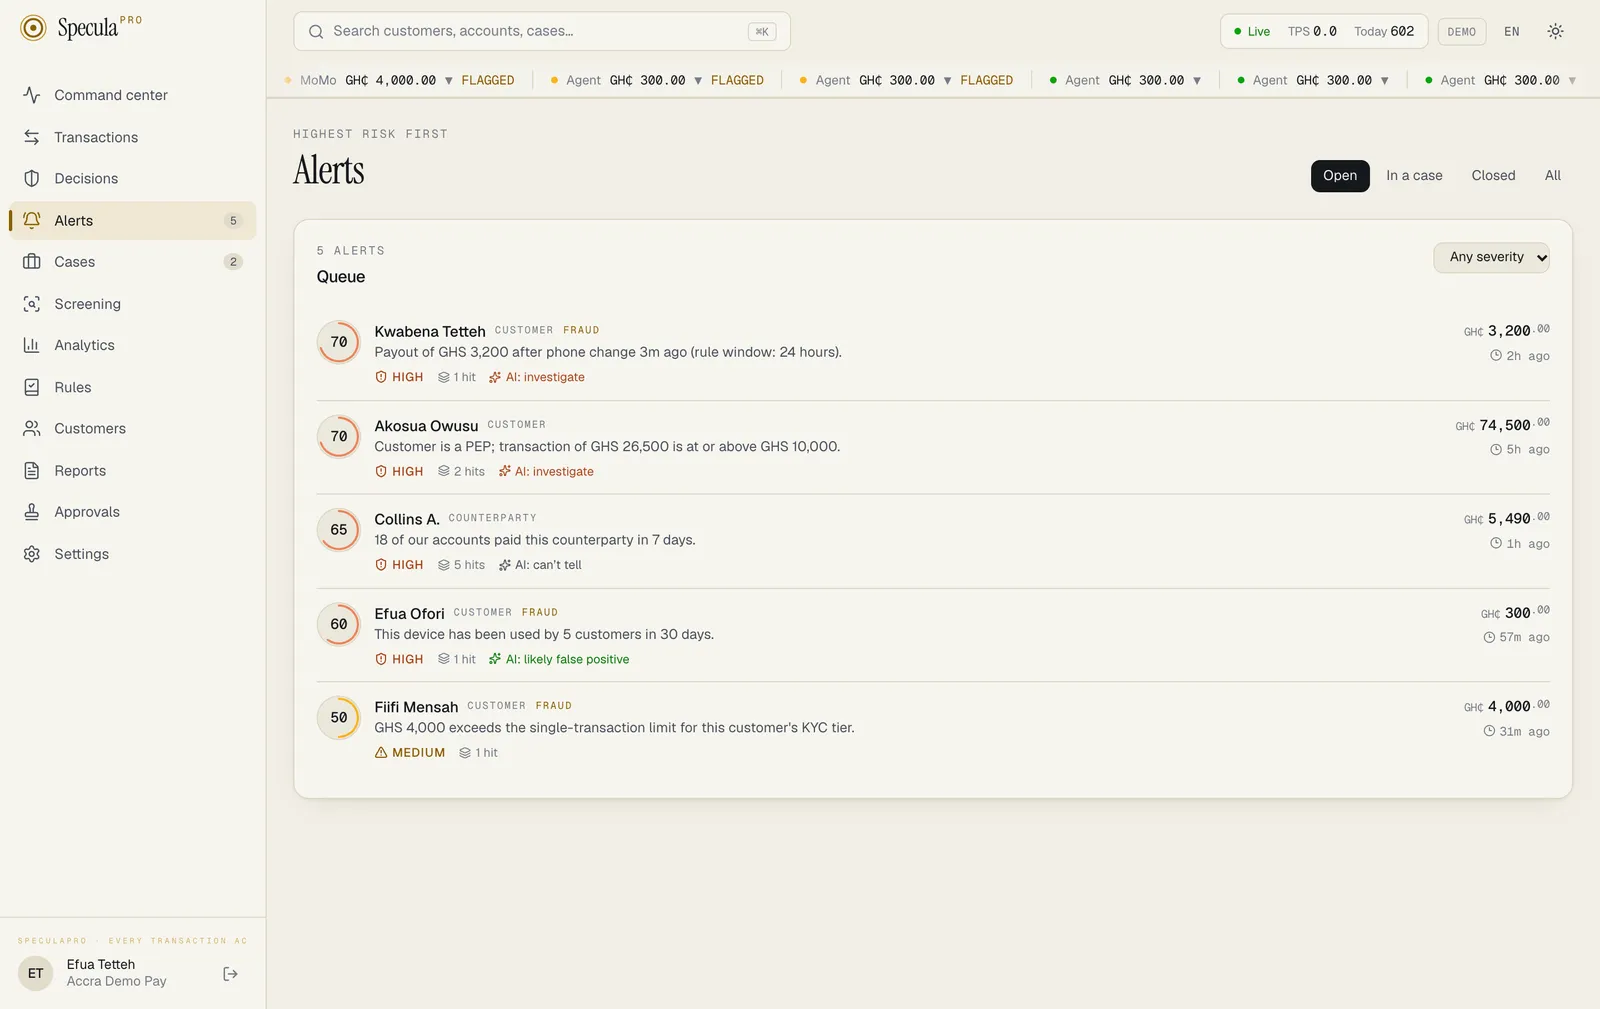Switch to the Closed alerts tab
The image size is (1600, 1009).
click(x=1493, y=176)
